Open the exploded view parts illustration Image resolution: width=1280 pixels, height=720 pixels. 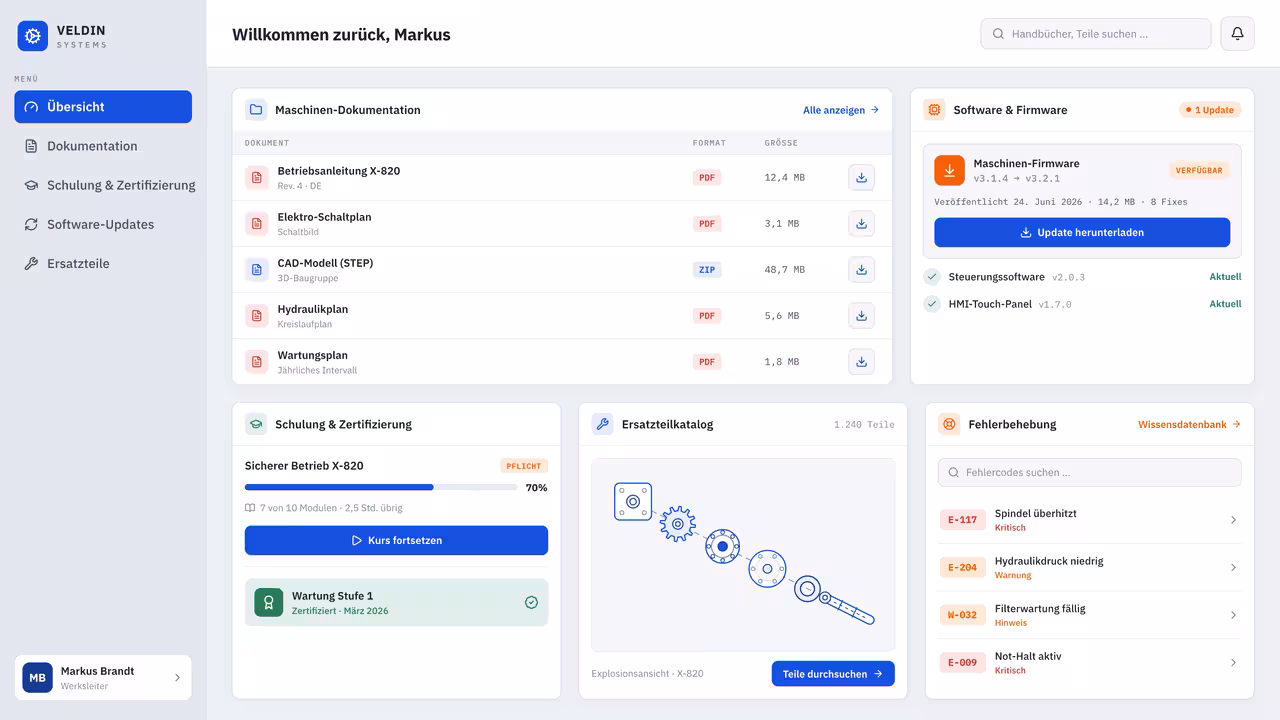tap(743, 555)
